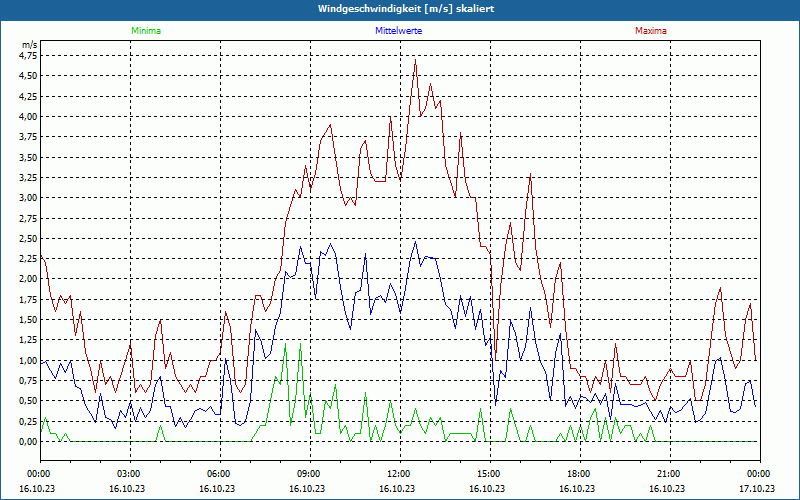Click the 17.10.23 date label

[757, 488]
